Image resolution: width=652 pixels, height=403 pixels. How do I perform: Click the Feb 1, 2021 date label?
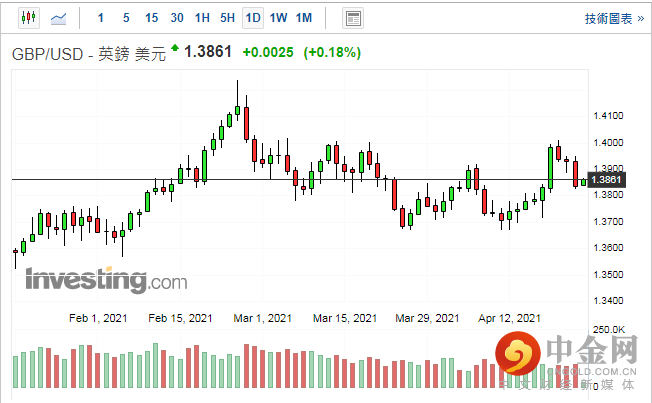[98, 318]
